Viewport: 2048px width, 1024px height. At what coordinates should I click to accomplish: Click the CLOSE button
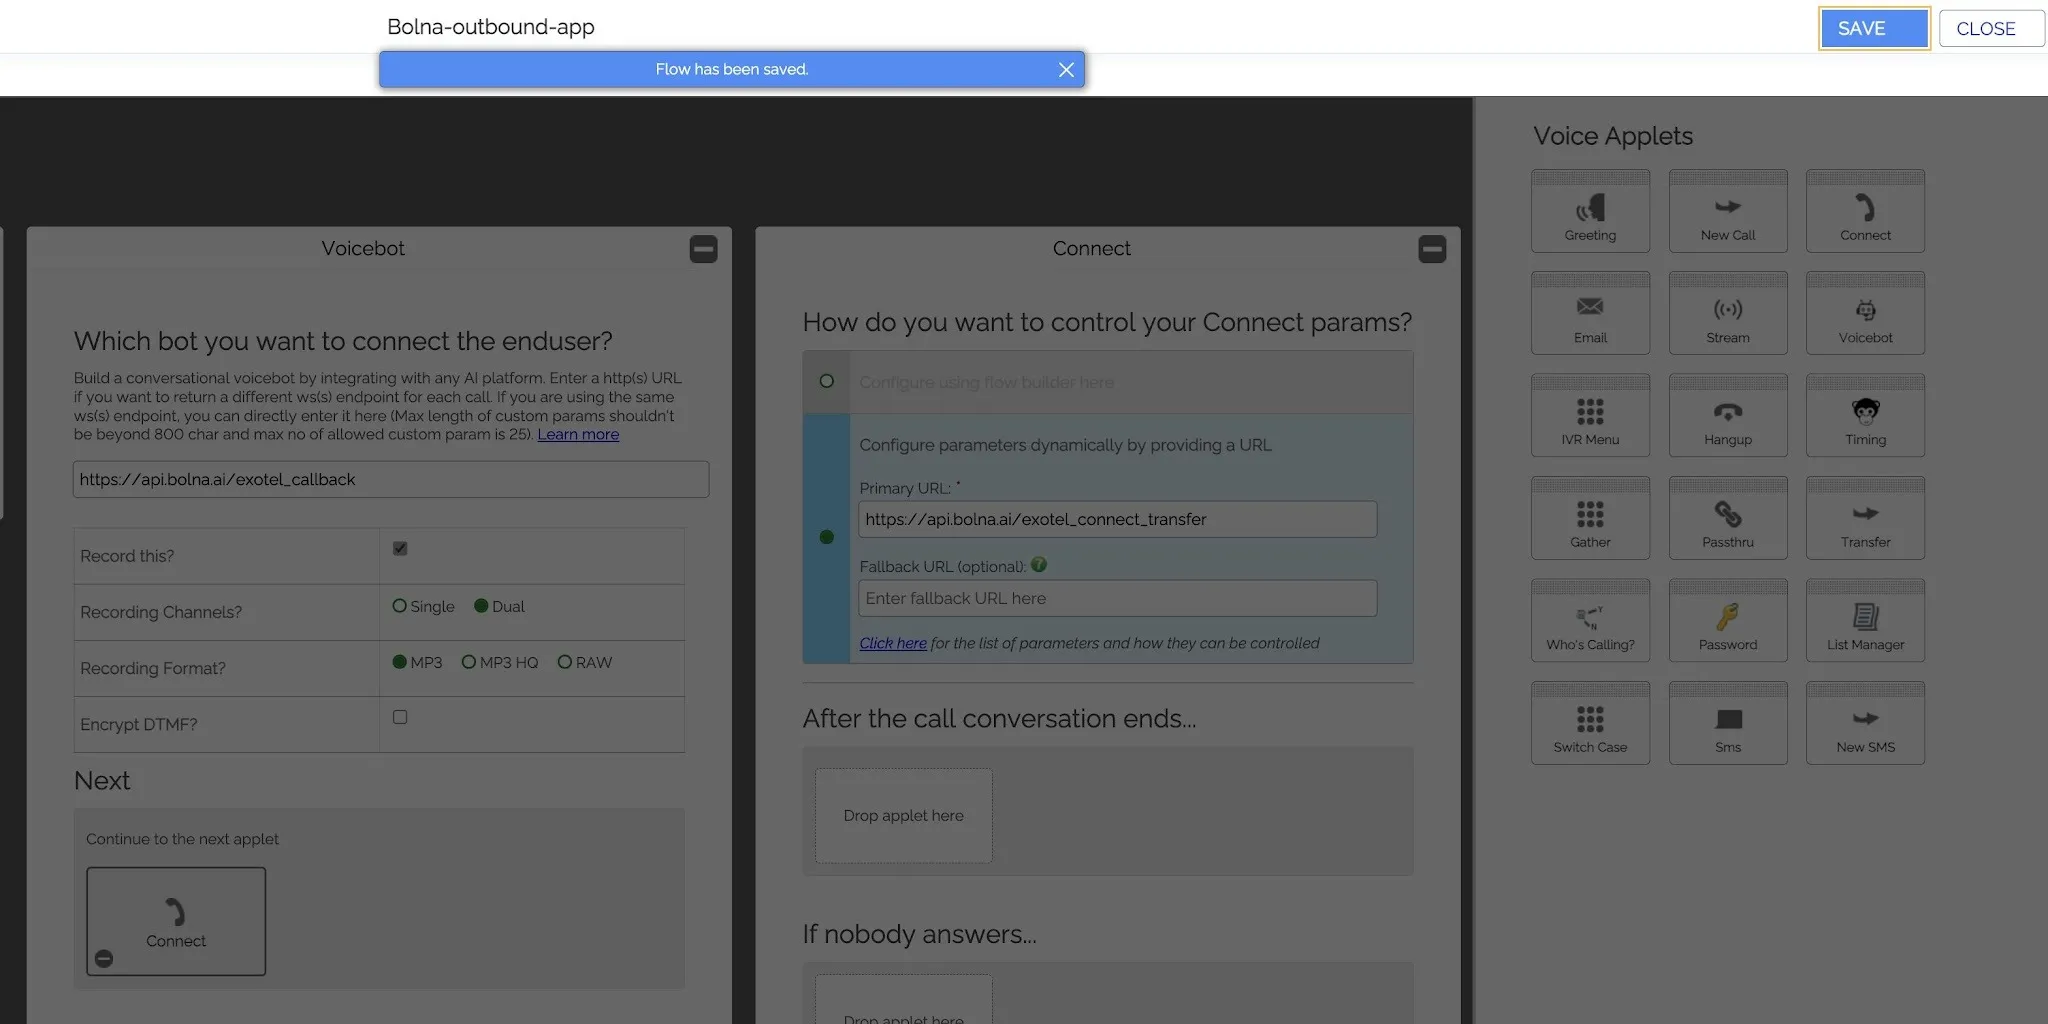coord(1991,29)
